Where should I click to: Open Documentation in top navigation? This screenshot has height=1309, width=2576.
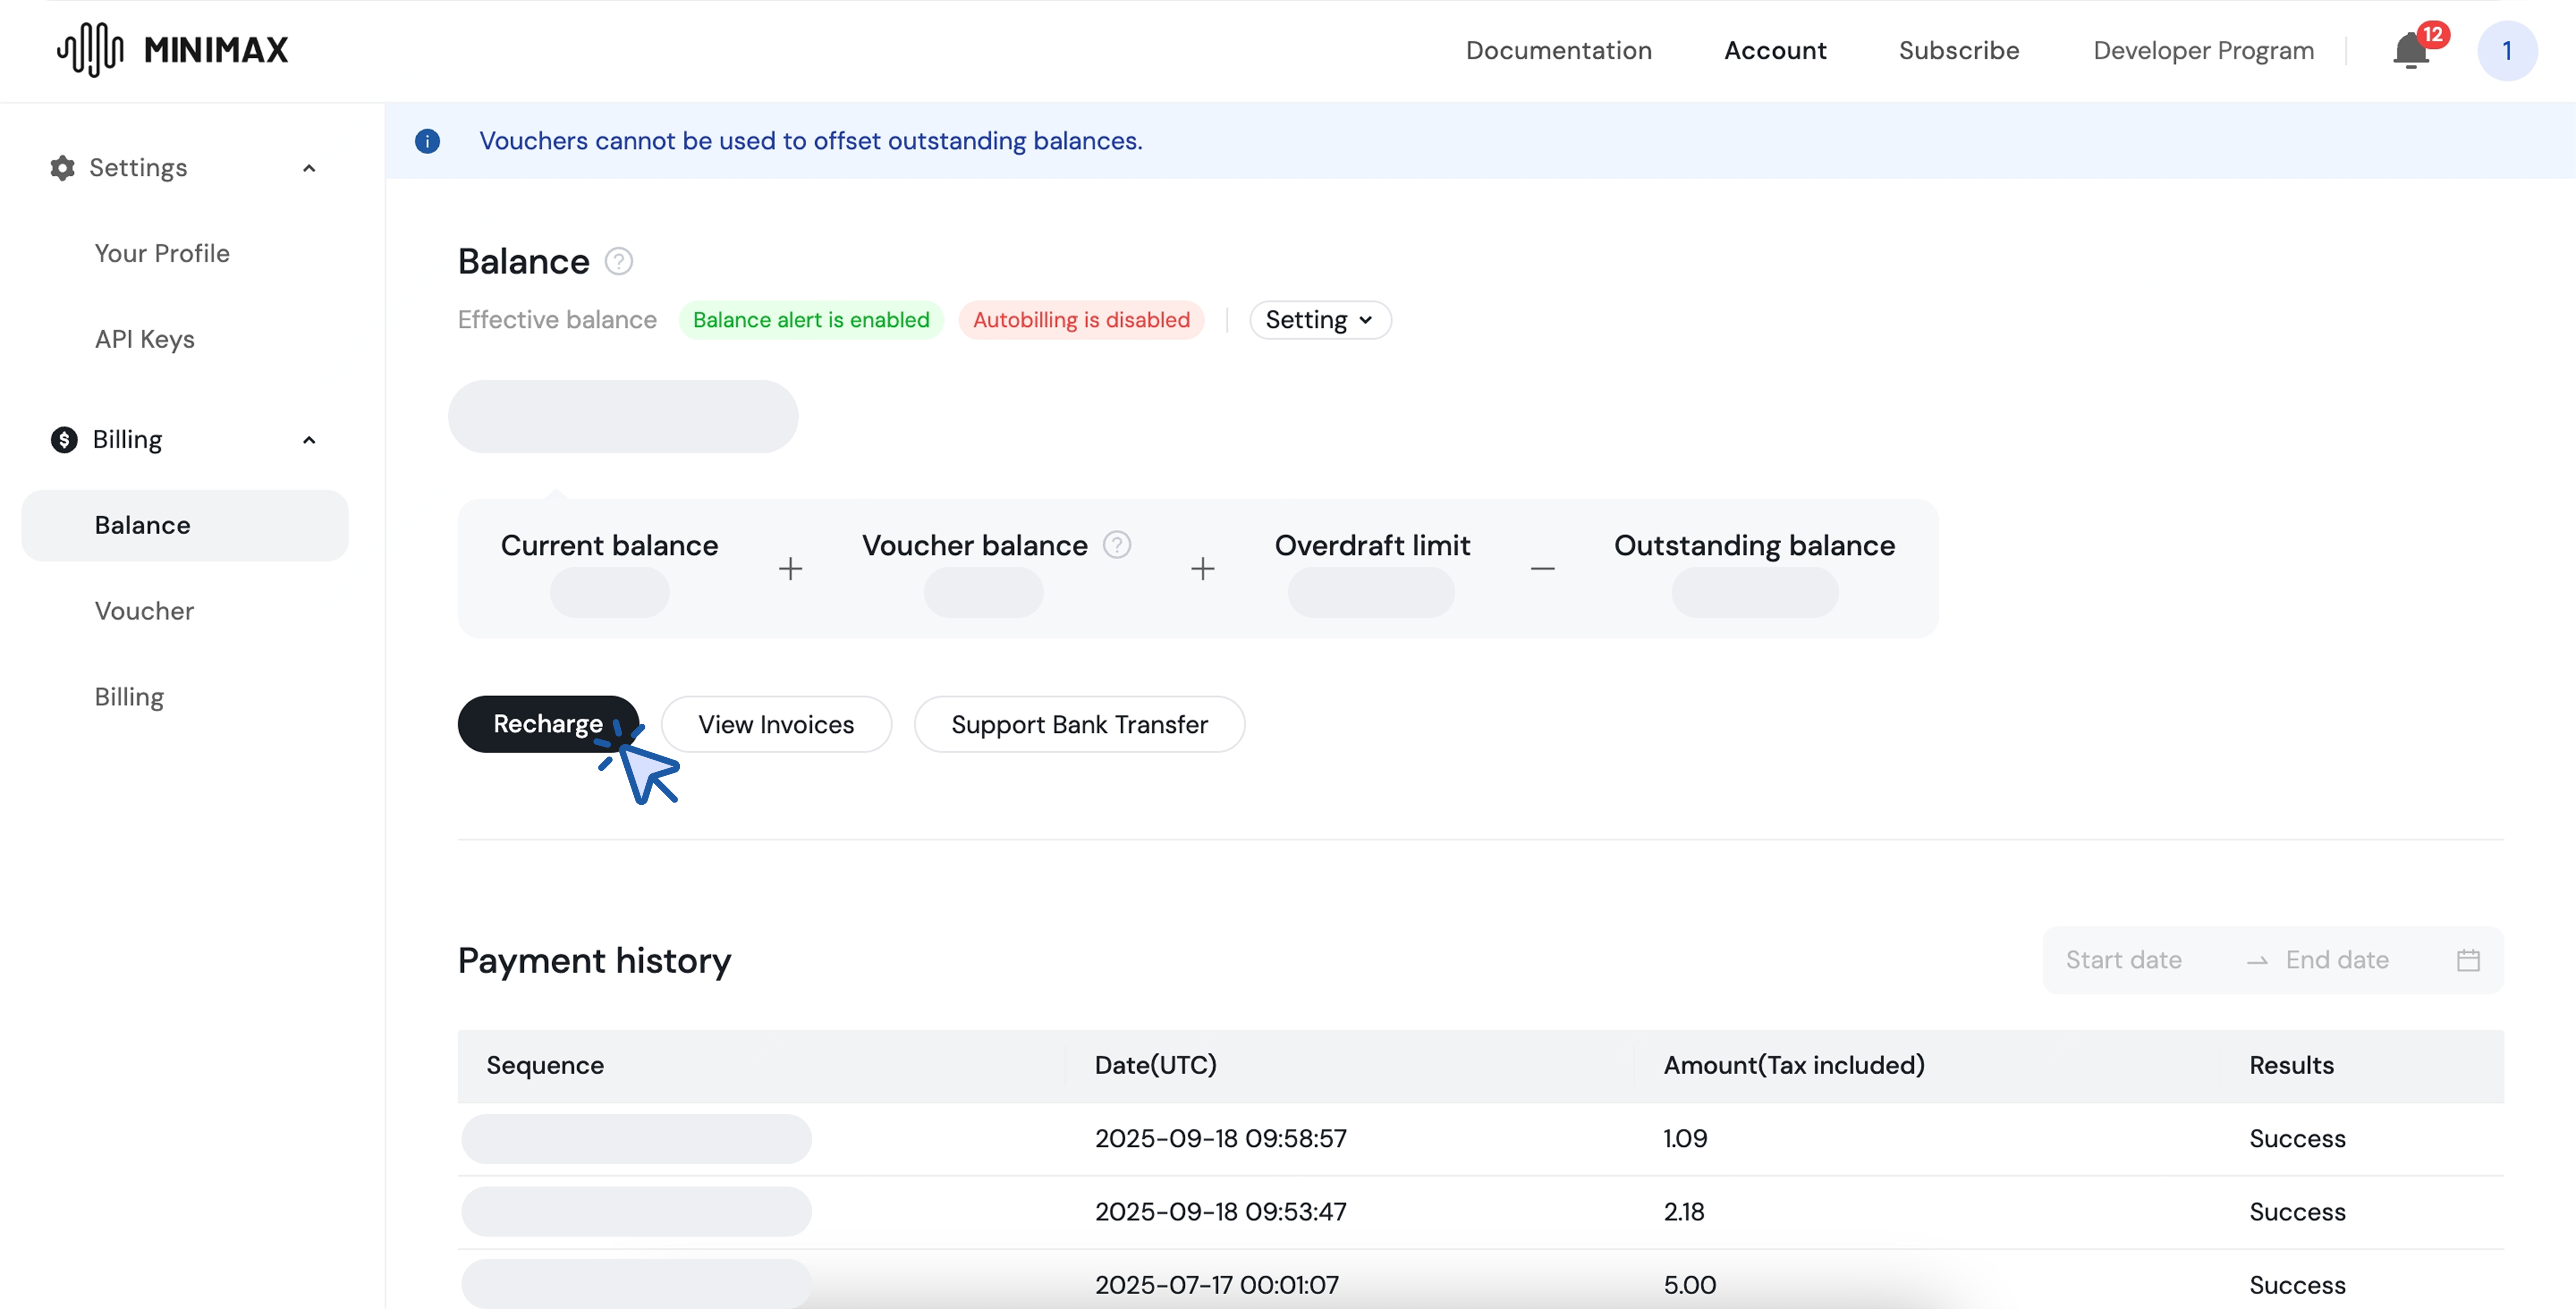point(1558,51)
